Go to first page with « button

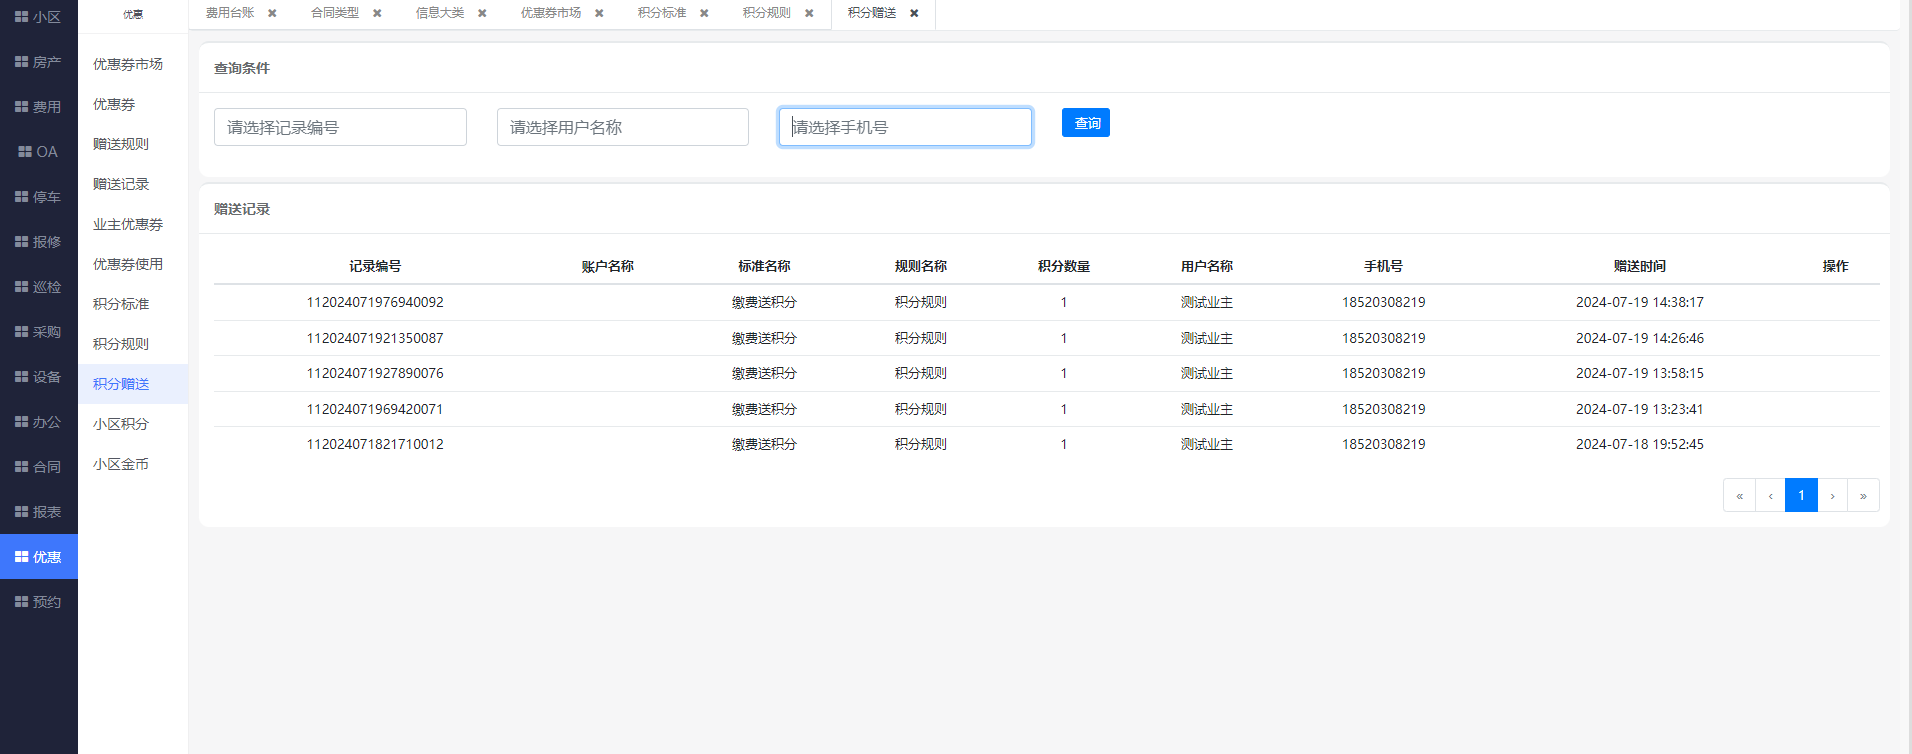(x=1739, y=495)
